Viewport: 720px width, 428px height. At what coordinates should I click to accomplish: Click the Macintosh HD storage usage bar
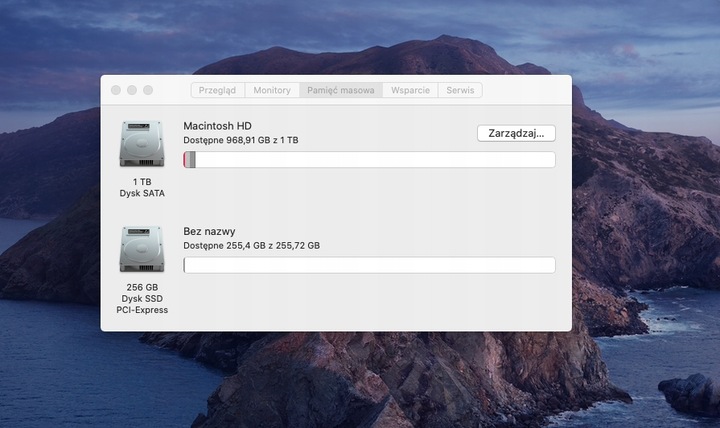pos(369,160)
